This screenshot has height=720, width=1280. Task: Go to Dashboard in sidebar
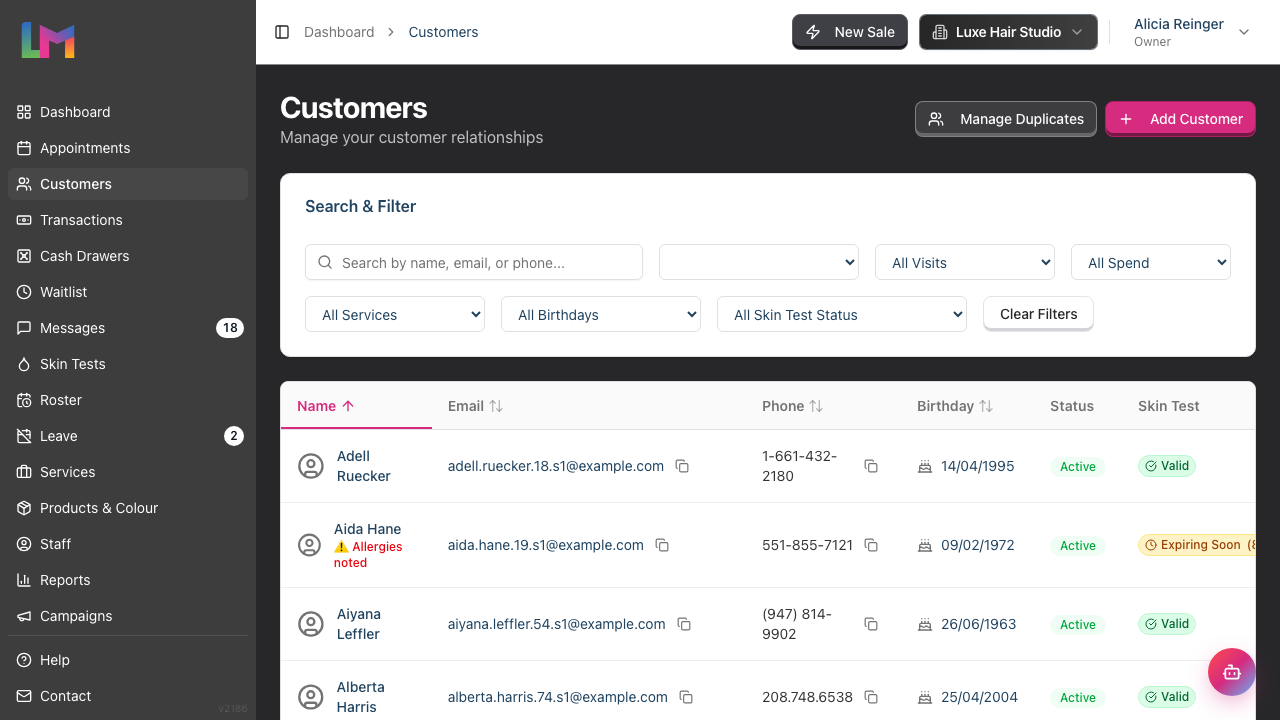tap(128, 112)
